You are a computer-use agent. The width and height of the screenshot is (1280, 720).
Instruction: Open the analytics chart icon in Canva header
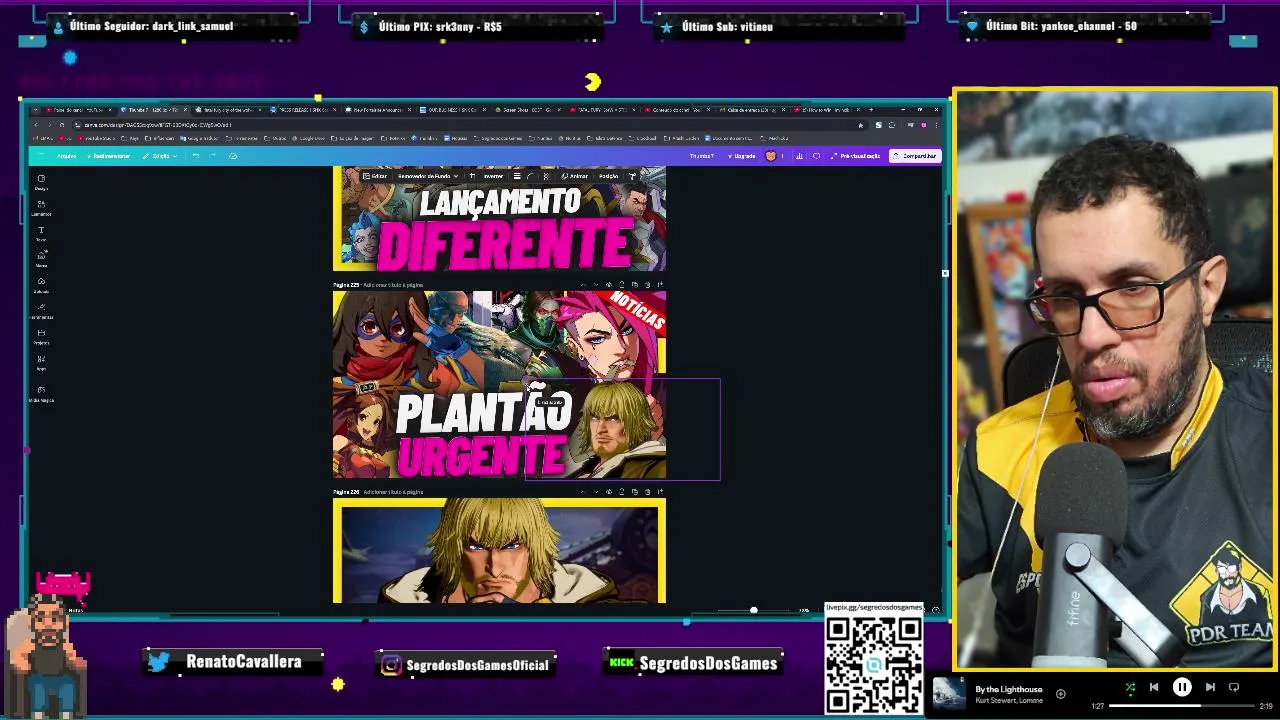pyautogui.click(x=799, y=156)
